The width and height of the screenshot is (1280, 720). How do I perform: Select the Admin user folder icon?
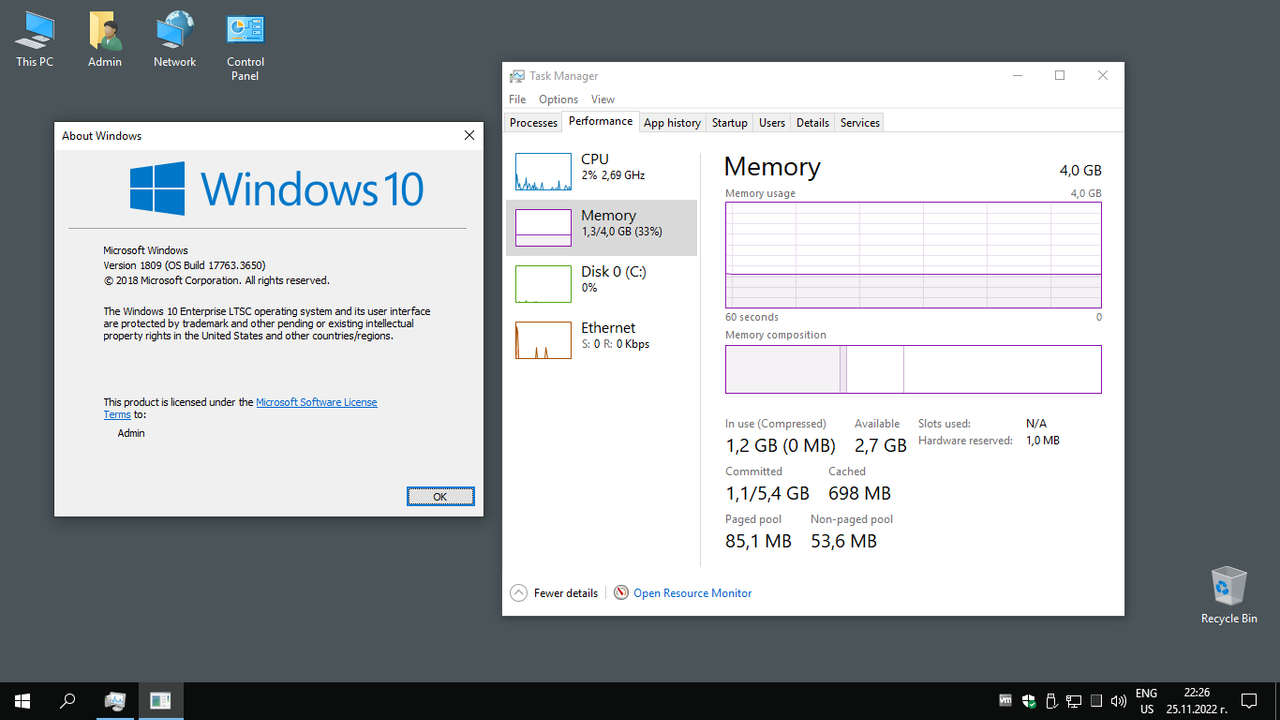105,40
